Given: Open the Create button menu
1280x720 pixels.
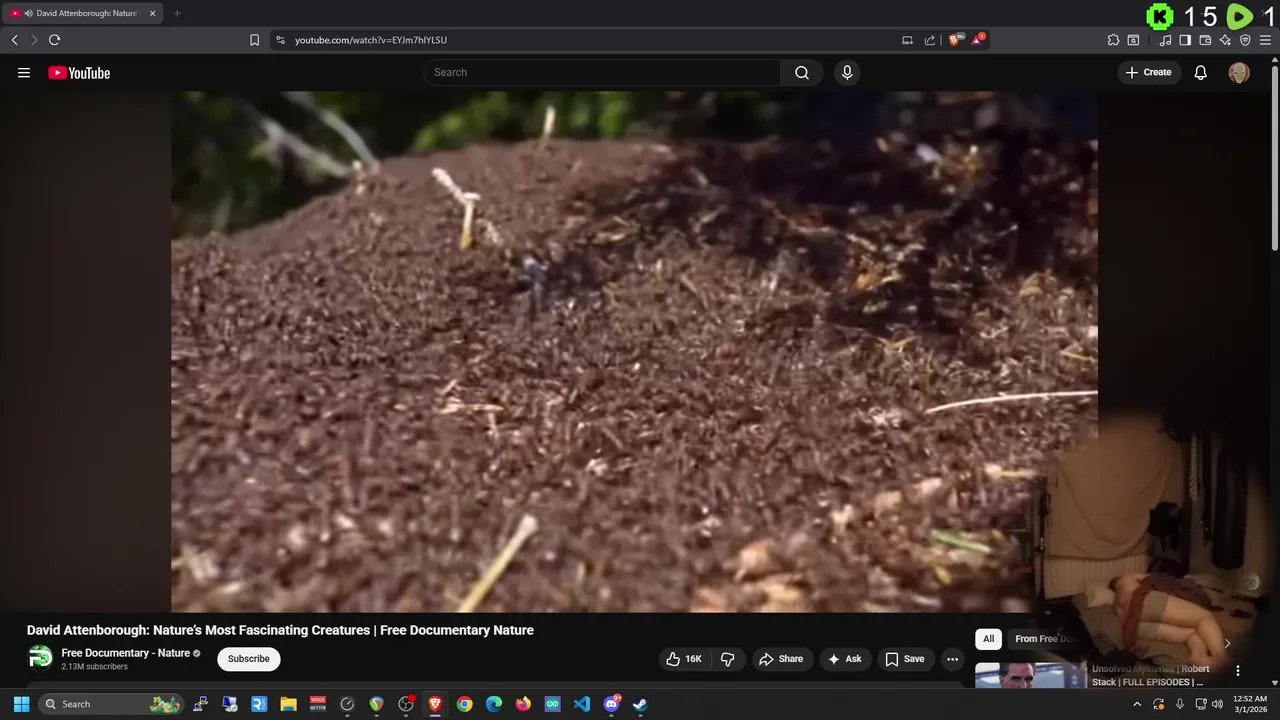Looking at the screenshot, I should (x=1148, y=72).
